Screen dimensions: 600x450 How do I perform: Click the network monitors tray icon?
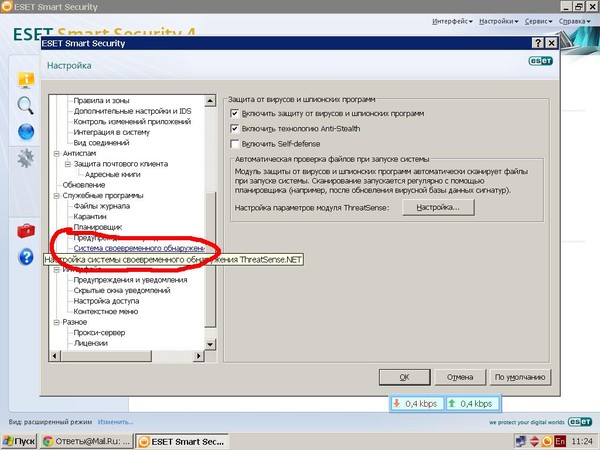point(520,441)
